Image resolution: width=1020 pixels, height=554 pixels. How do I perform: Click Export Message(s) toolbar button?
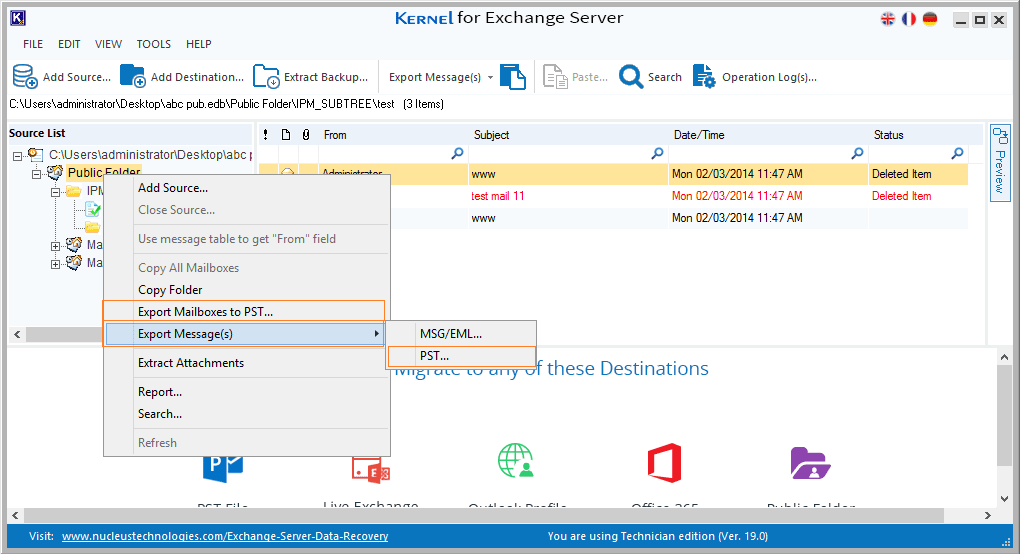[x=435, y=77]
